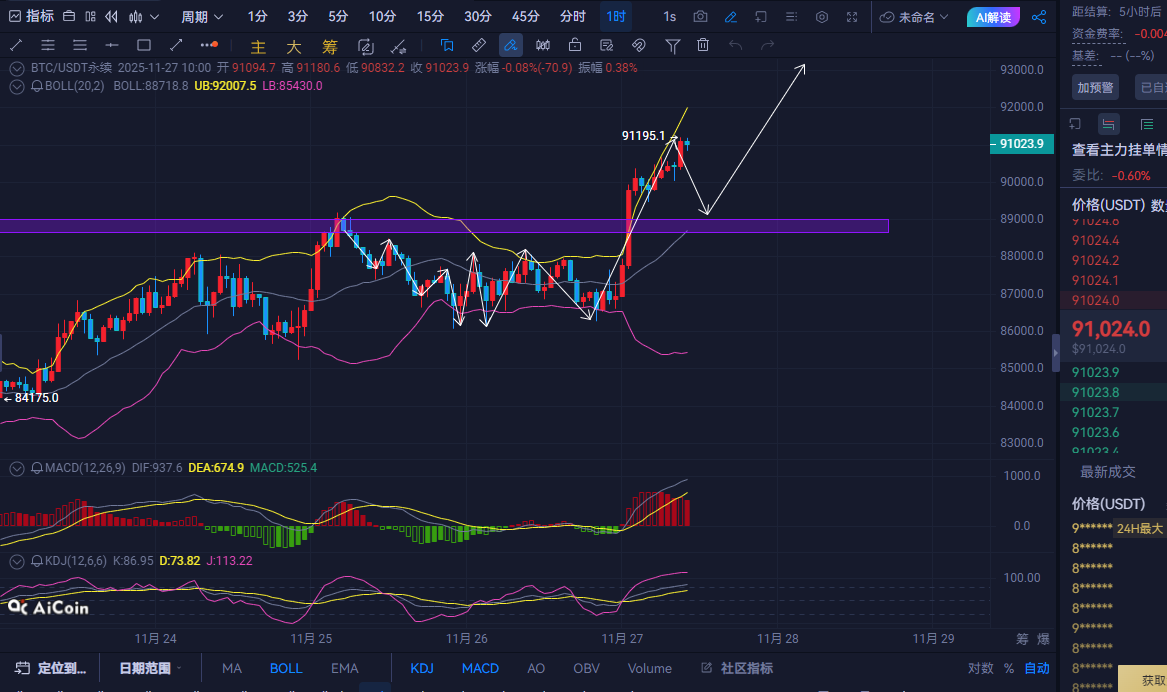Select the rectangle drawing tool
This screenshot has height=692, width=1167.
pos(144,45)
